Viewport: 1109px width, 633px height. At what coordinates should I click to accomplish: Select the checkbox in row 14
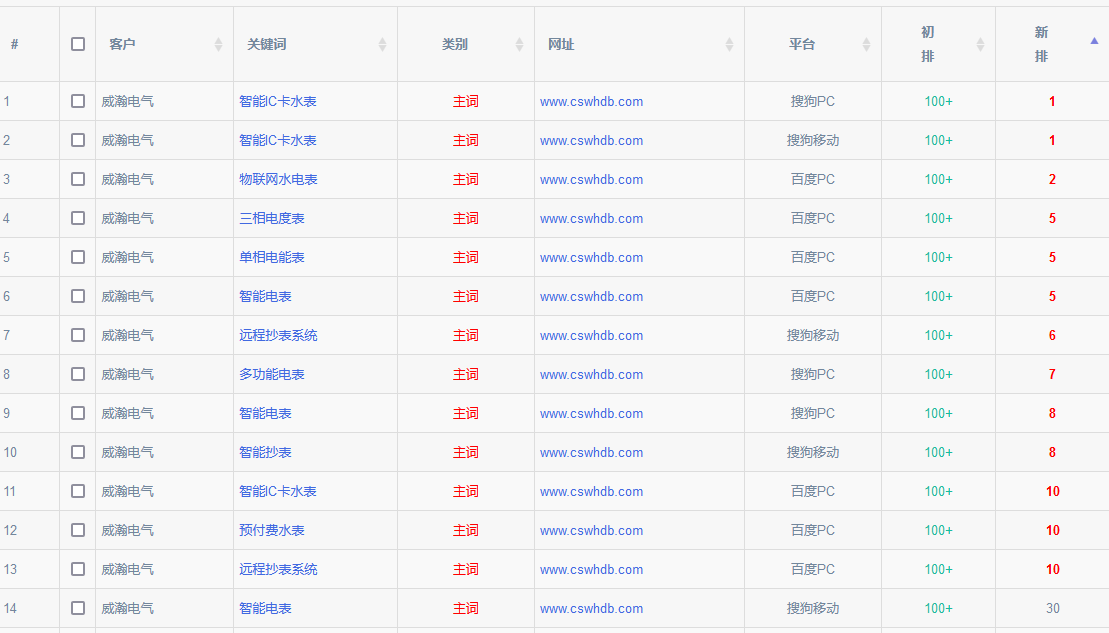click(78, 608)
